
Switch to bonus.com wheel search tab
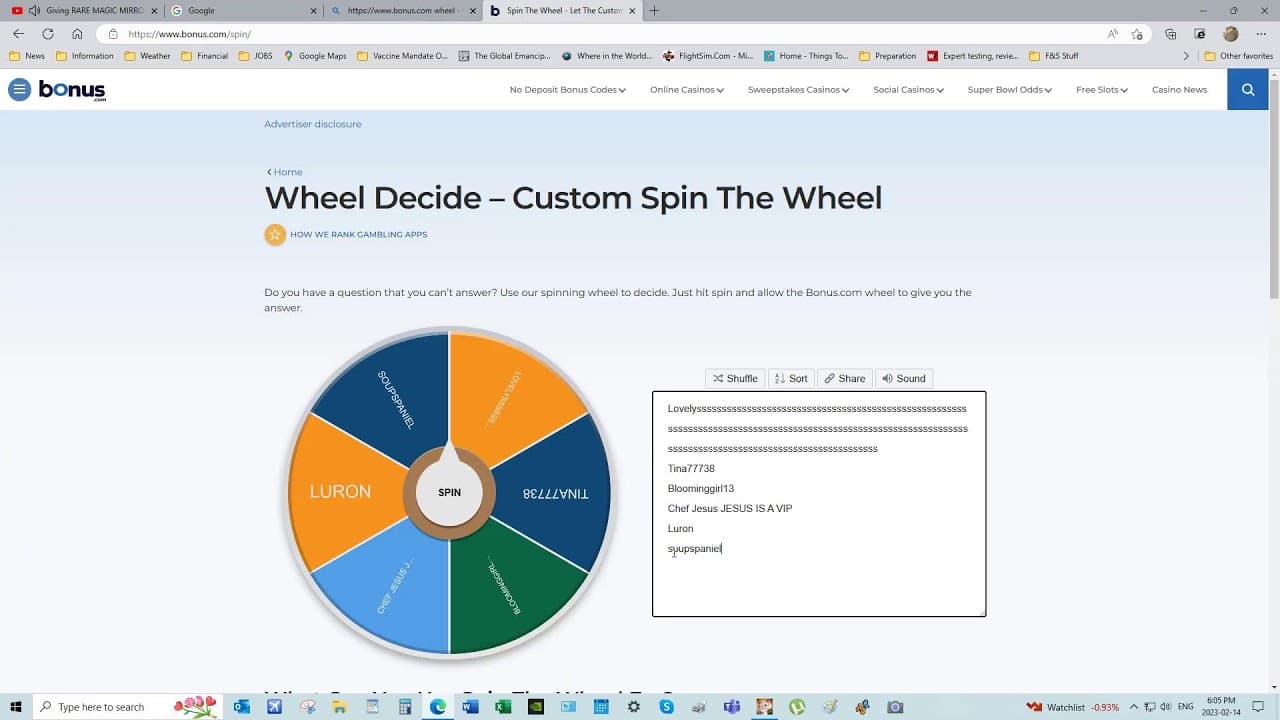pyautogui.click(x=403, y=11)
